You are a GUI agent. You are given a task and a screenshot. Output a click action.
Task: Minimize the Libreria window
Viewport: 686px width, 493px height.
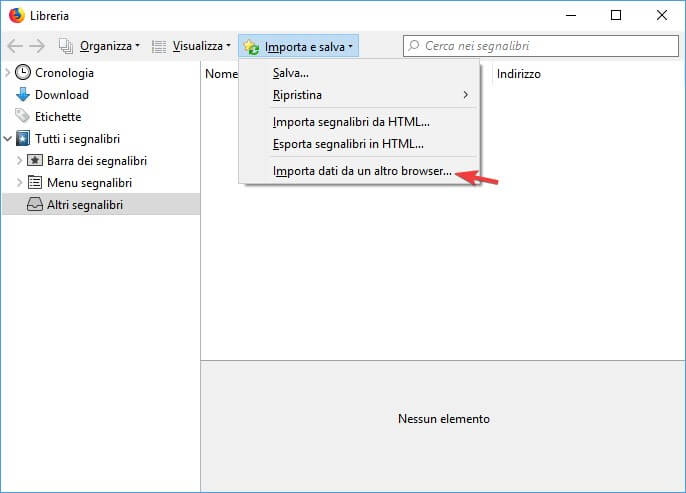tap(571, 15)
